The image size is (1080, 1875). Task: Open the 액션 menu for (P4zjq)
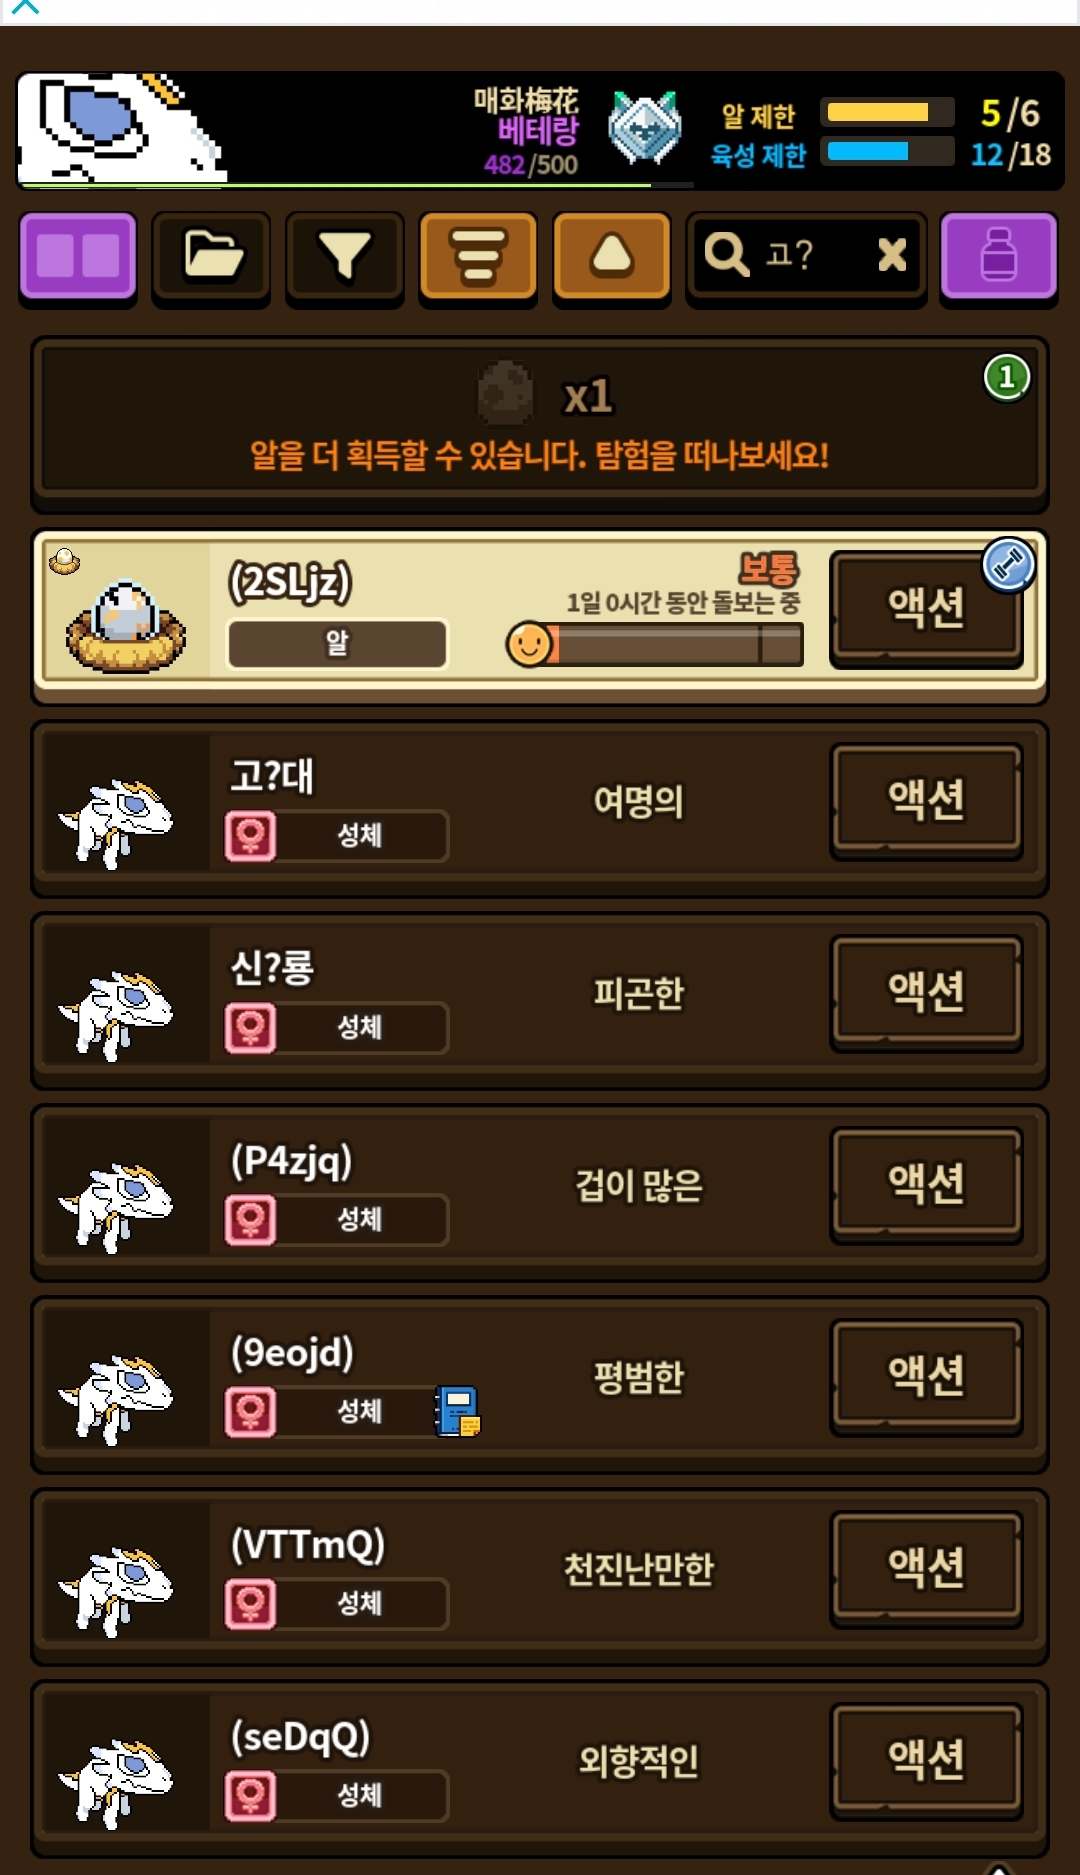pyautogui.click(x=926, y=1185)
